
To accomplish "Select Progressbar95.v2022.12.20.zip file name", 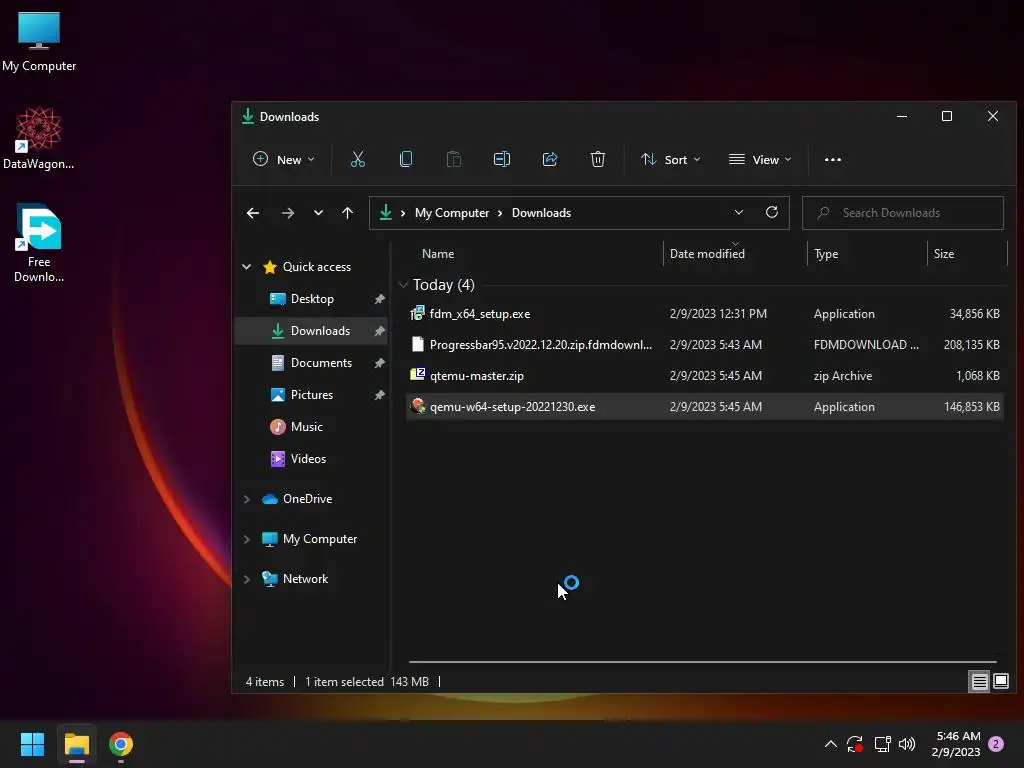I will (x=541, y=344).
